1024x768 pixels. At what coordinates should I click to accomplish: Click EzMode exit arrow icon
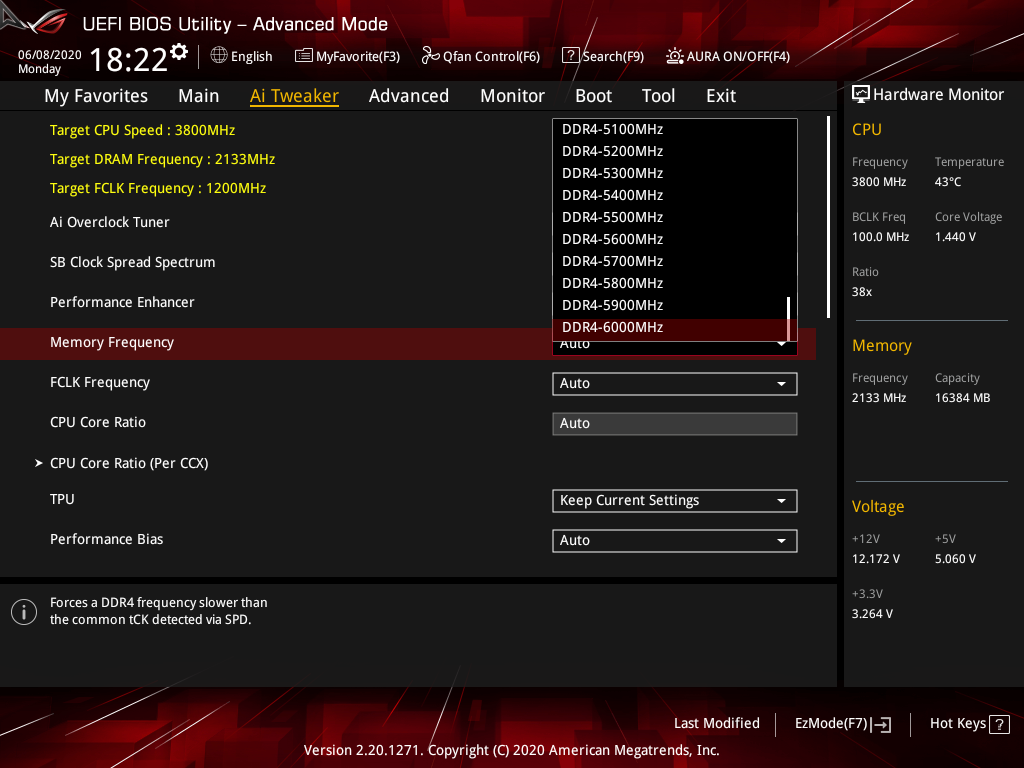[x=881, y=724]
